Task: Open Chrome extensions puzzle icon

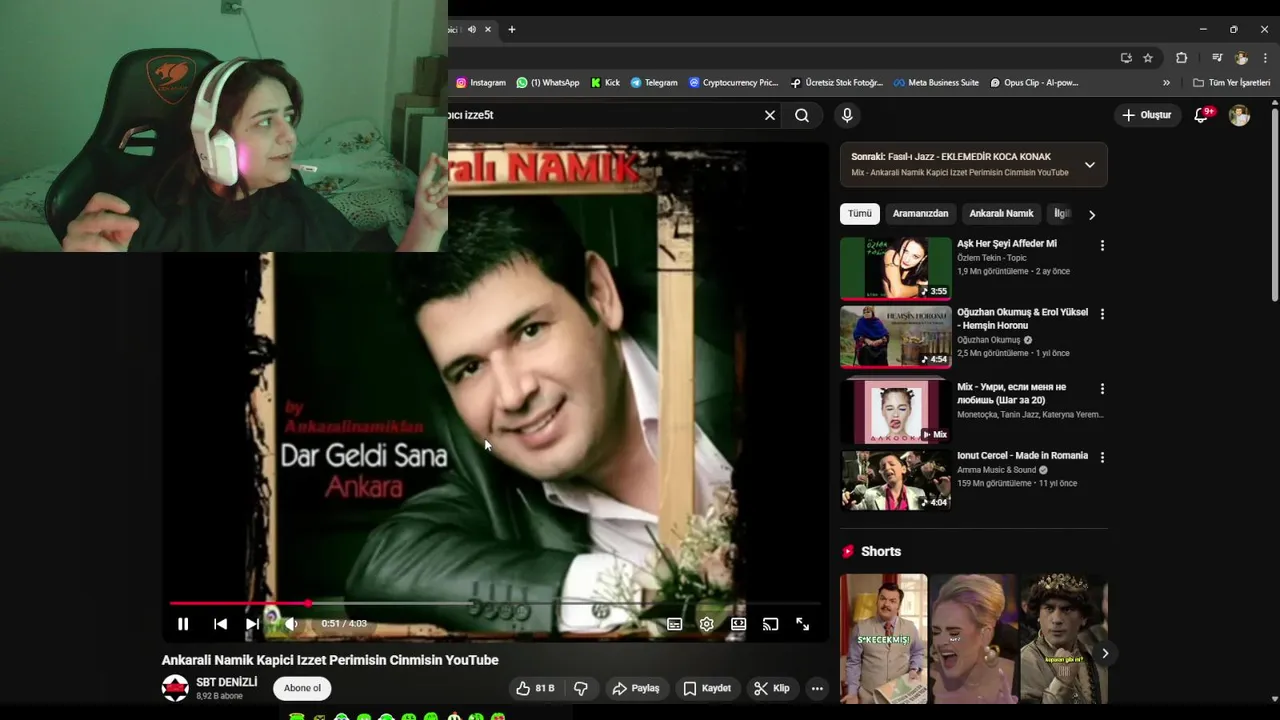Action: pyautogui.click(x=1181, y=58)
